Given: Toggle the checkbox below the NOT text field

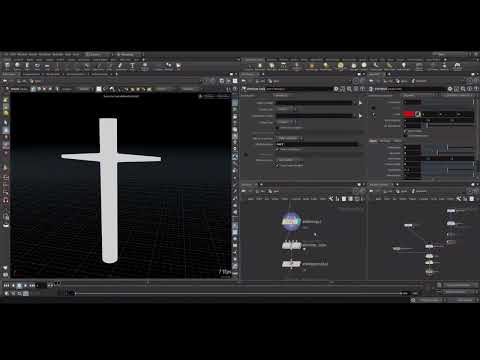Looking at the screenshot, I should coord(277,150).
